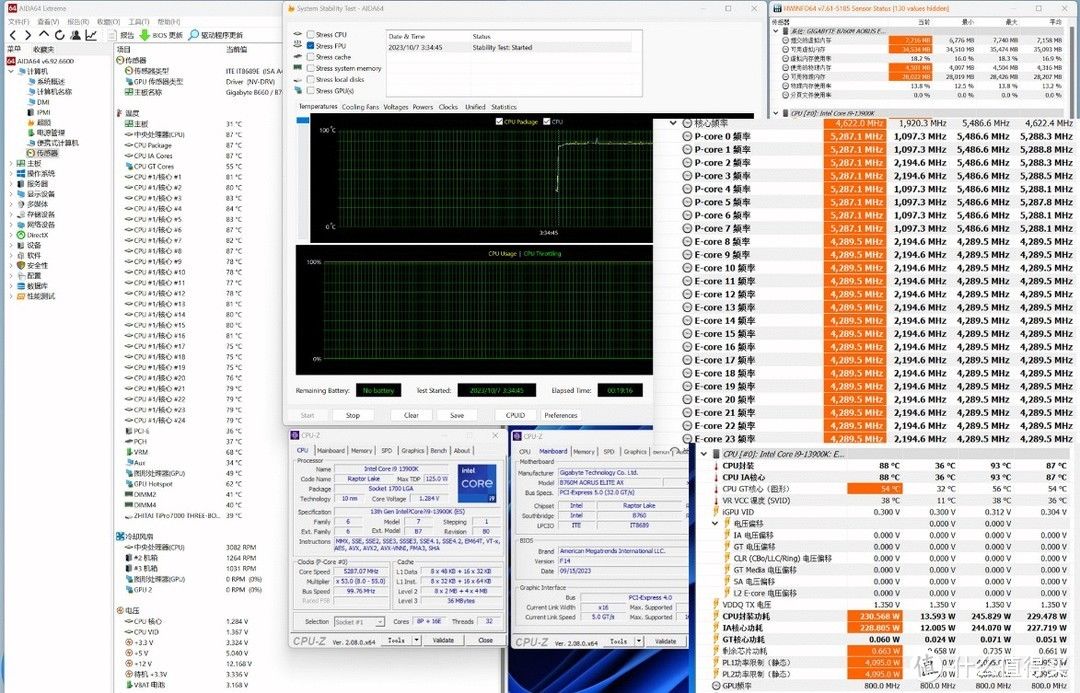
Task: Select the Stability Test: Started log row
Action: (x=510, y=48)
